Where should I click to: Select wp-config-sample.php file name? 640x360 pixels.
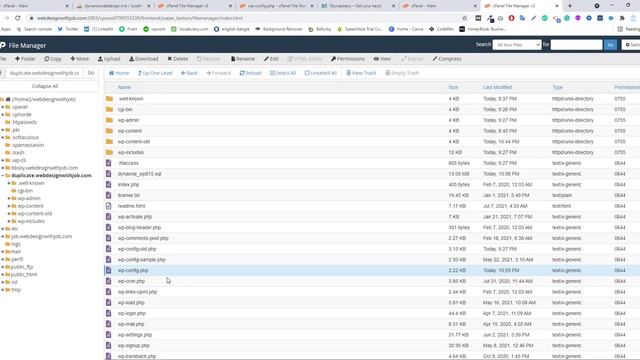point(142,260)
